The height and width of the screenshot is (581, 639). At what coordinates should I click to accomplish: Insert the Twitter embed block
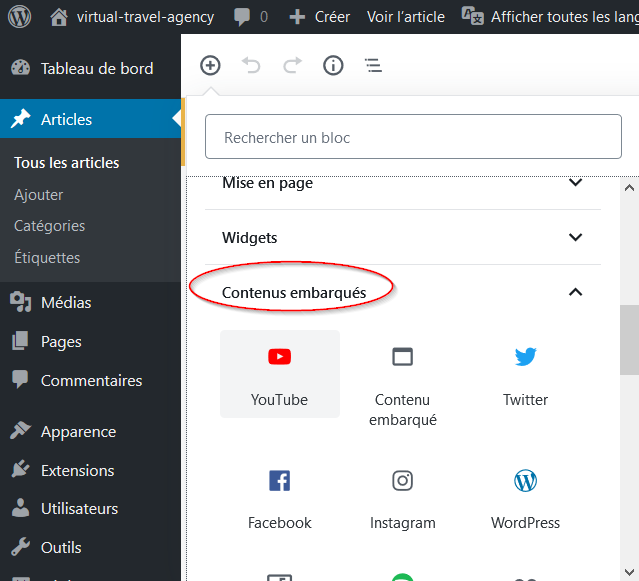tap(525, 374)
